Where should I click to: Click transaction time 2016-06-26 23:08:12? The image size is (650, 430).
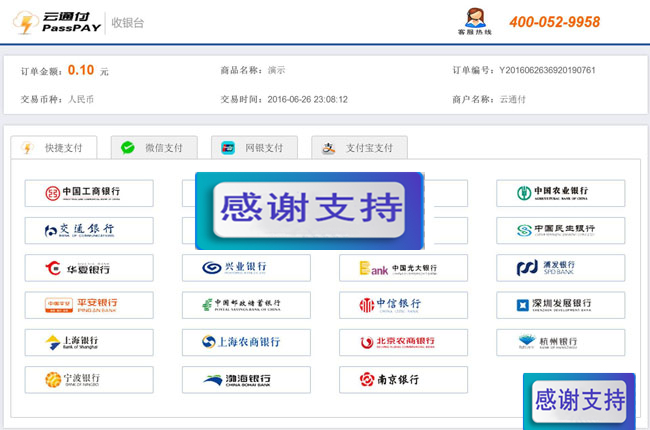coord(308,100)
